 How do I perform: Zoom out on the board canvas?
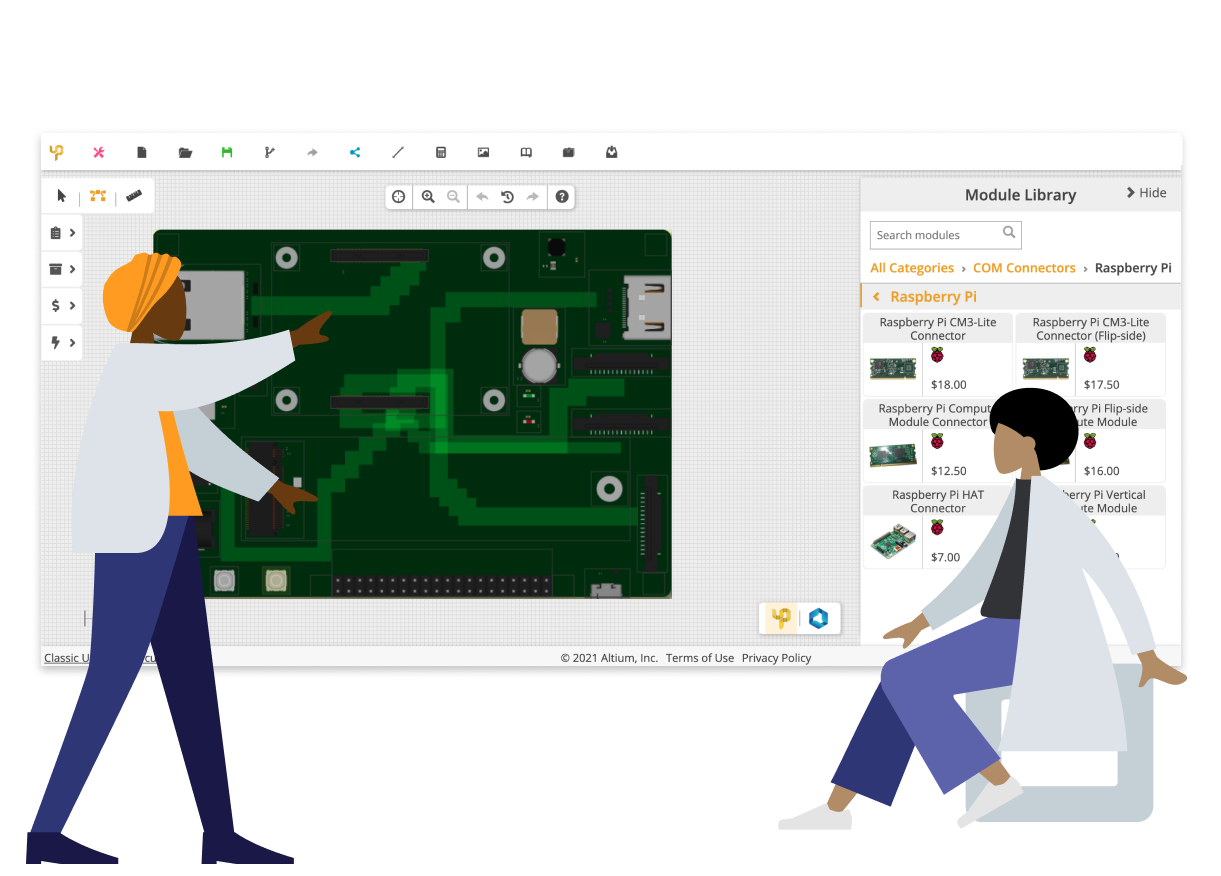coord(453,197)
